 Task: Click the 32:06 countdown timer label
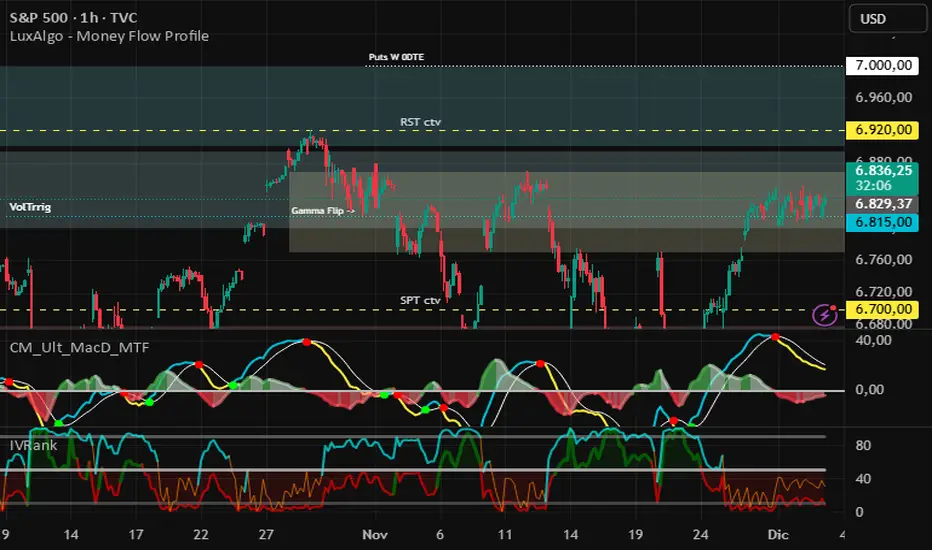click(873, 186)
